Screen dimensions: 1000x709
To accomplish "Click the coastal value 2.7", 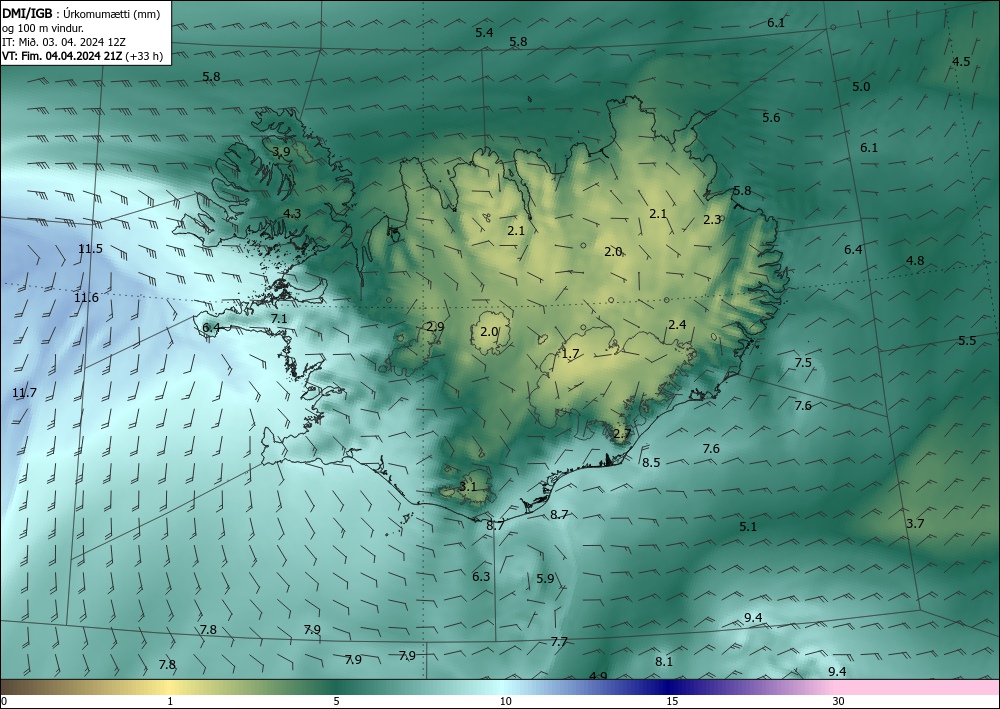I will point(622,434).
